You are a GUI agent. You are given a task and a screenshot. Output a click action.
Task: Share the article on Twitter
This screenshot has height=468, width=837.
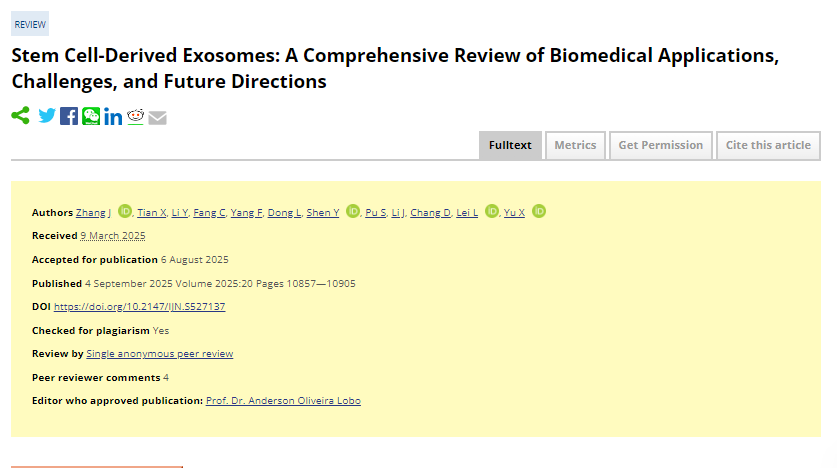[x=47, y=116]
